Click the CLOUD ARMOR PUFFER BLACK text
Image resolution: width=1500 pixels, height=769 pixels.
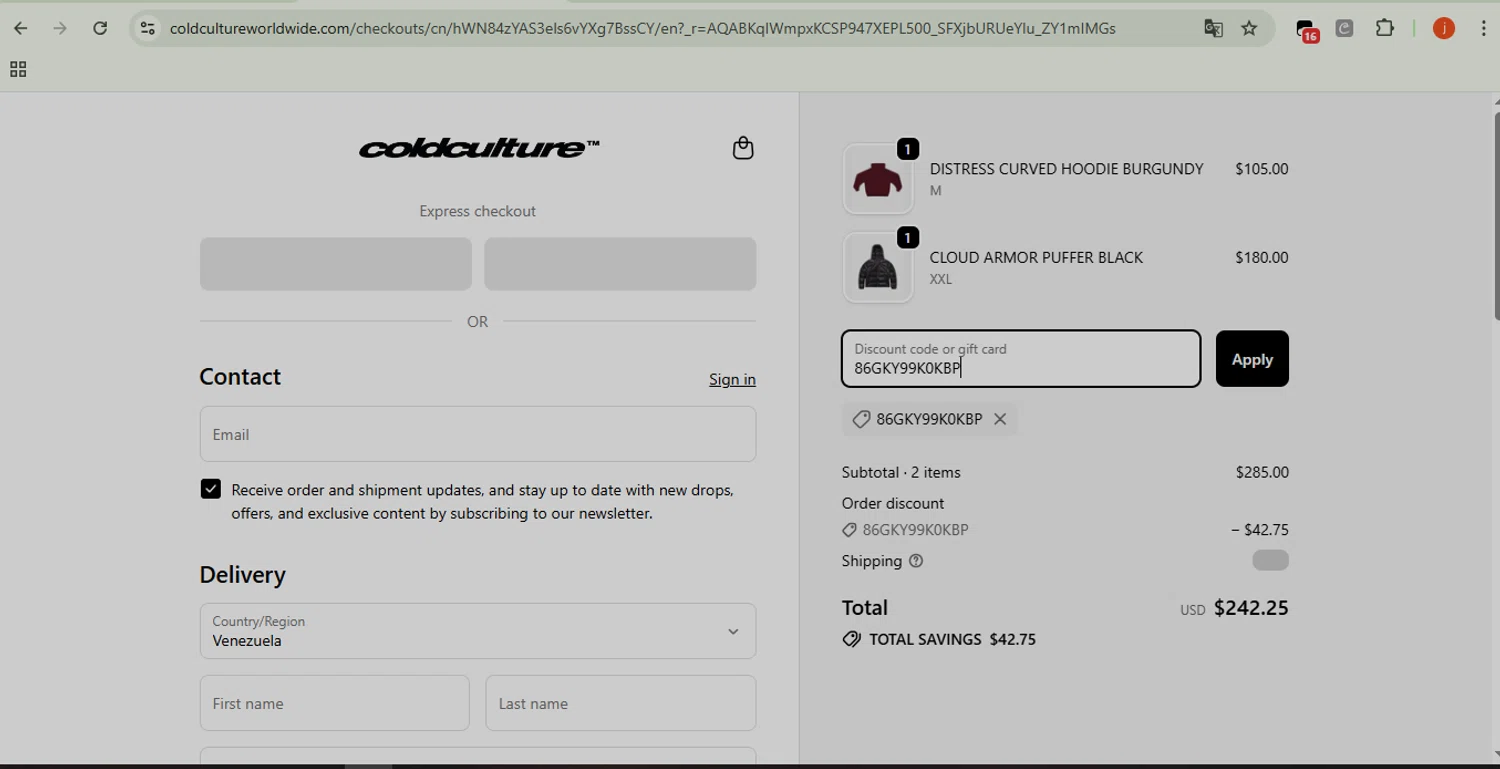1036,257
